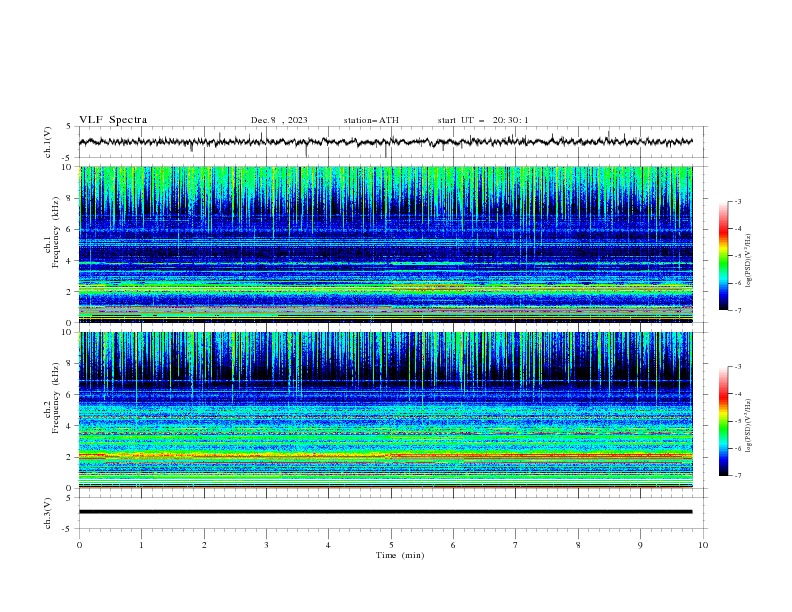Click the "start UT = 20:30:1" header text
792x612 pixels.
(483, 120)
